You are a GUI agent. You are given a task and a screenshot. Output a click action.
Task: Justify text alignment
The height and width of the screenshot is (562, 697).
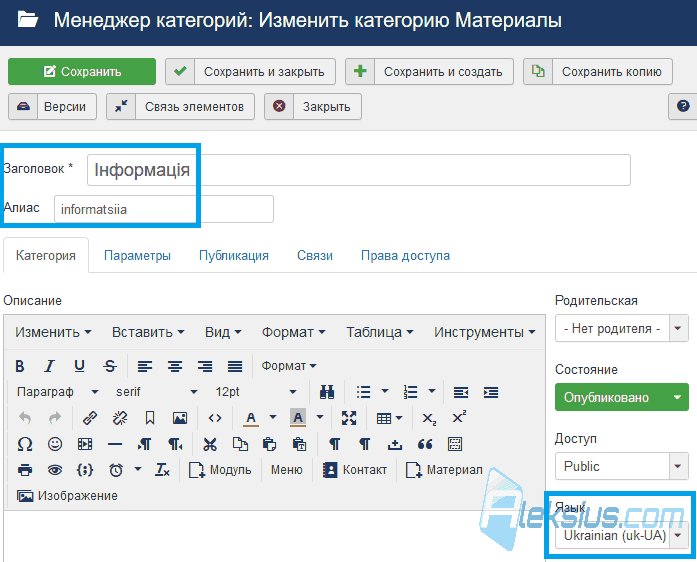tap(235, 366)
